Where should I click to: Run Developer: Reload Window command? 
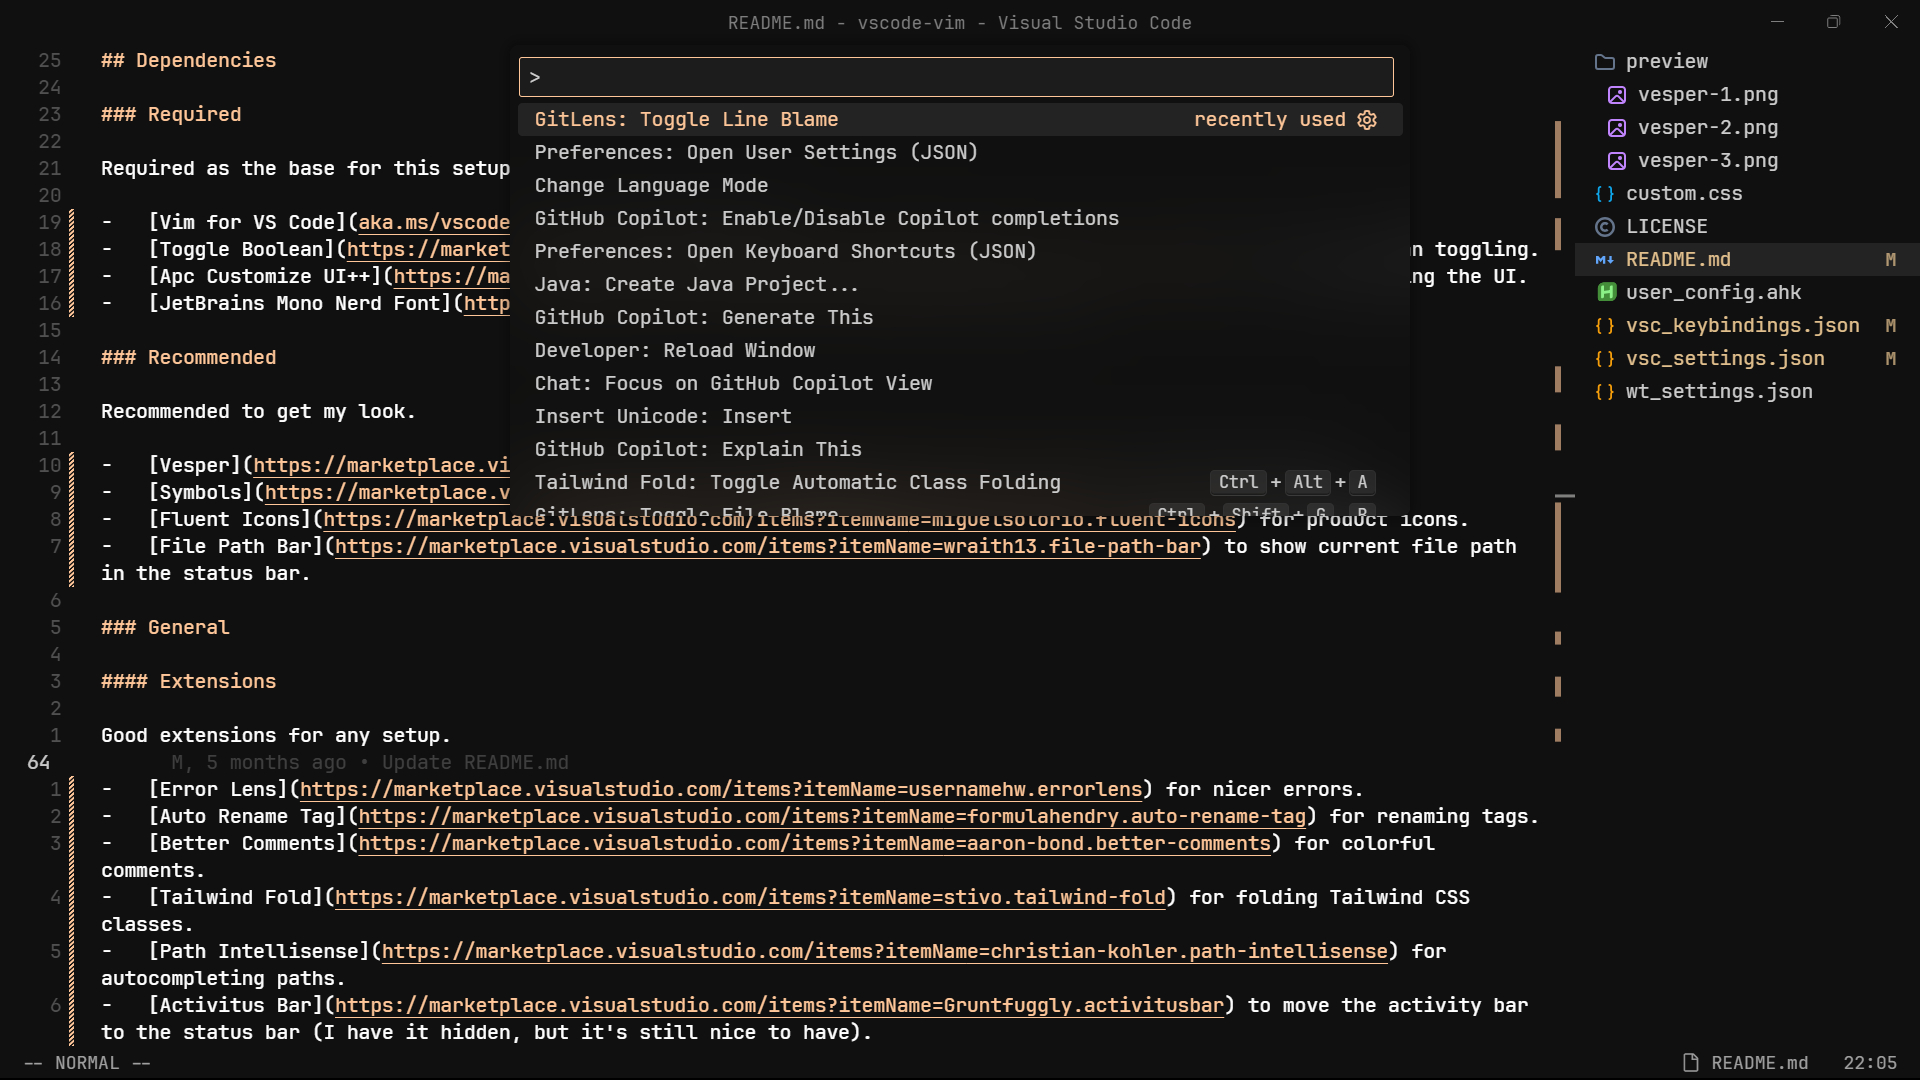960,351
